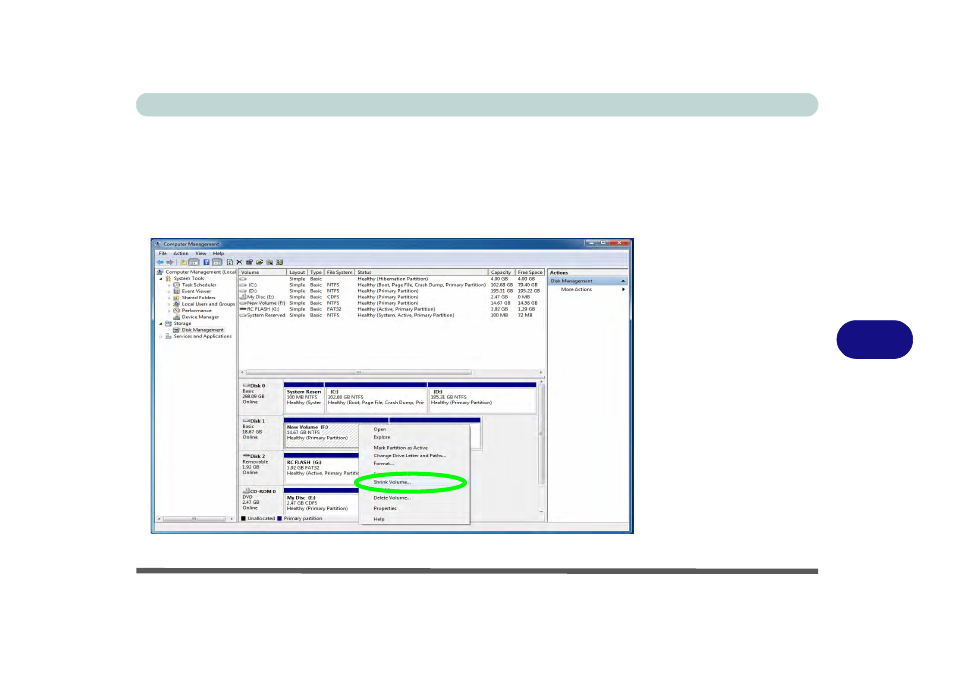Collapse the Disk Management actions section

click(622, 281)
